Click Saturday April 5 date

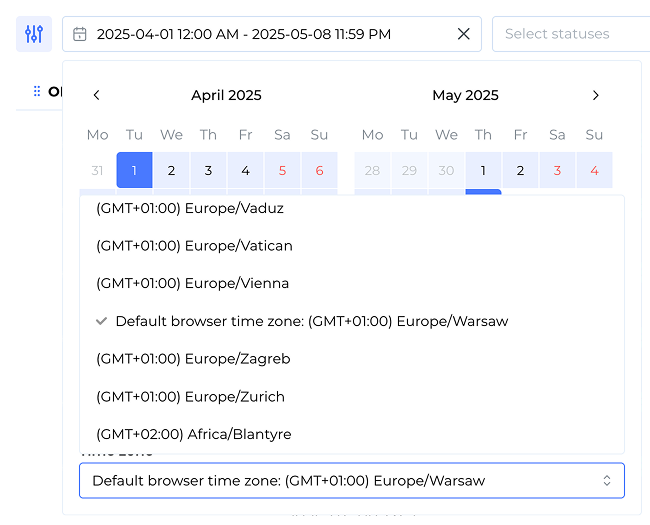282,171
